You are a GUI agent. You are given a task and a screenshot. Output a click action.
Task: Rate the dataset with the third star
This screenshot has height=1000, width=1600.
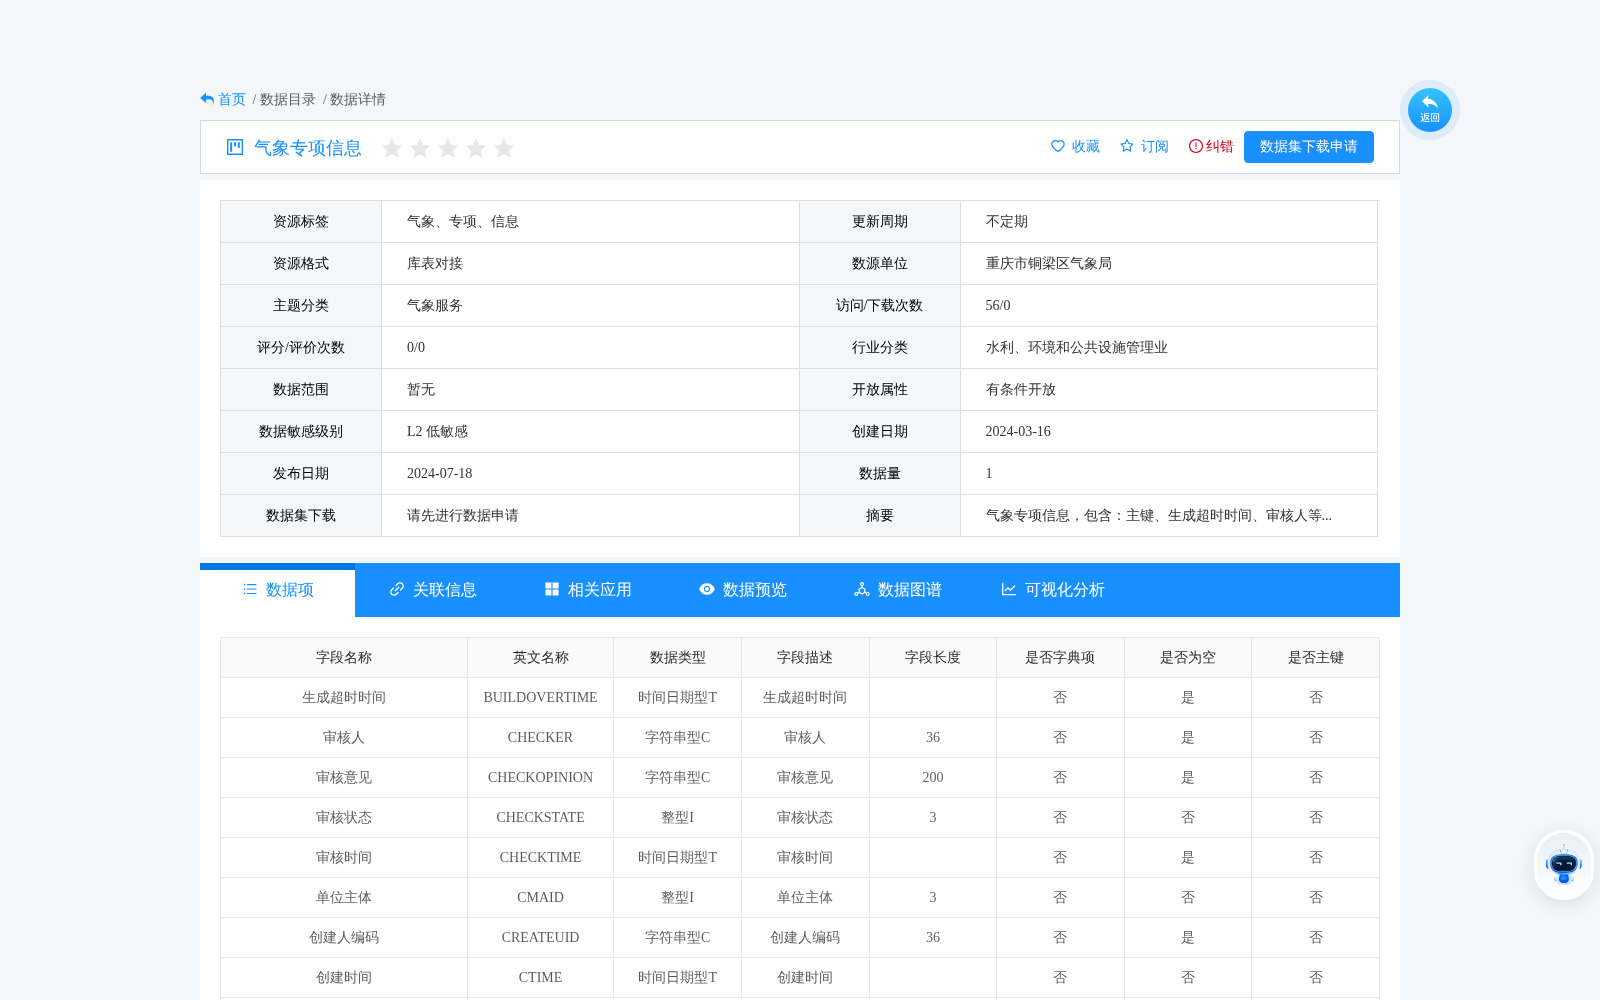coord(448,148)
